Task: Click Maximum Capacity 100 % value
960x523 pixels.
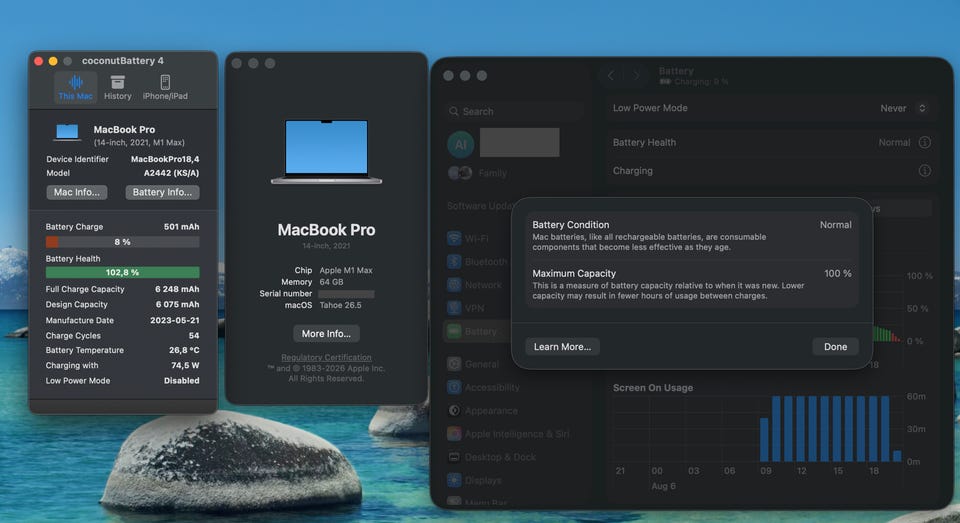Action: point(838,274)
